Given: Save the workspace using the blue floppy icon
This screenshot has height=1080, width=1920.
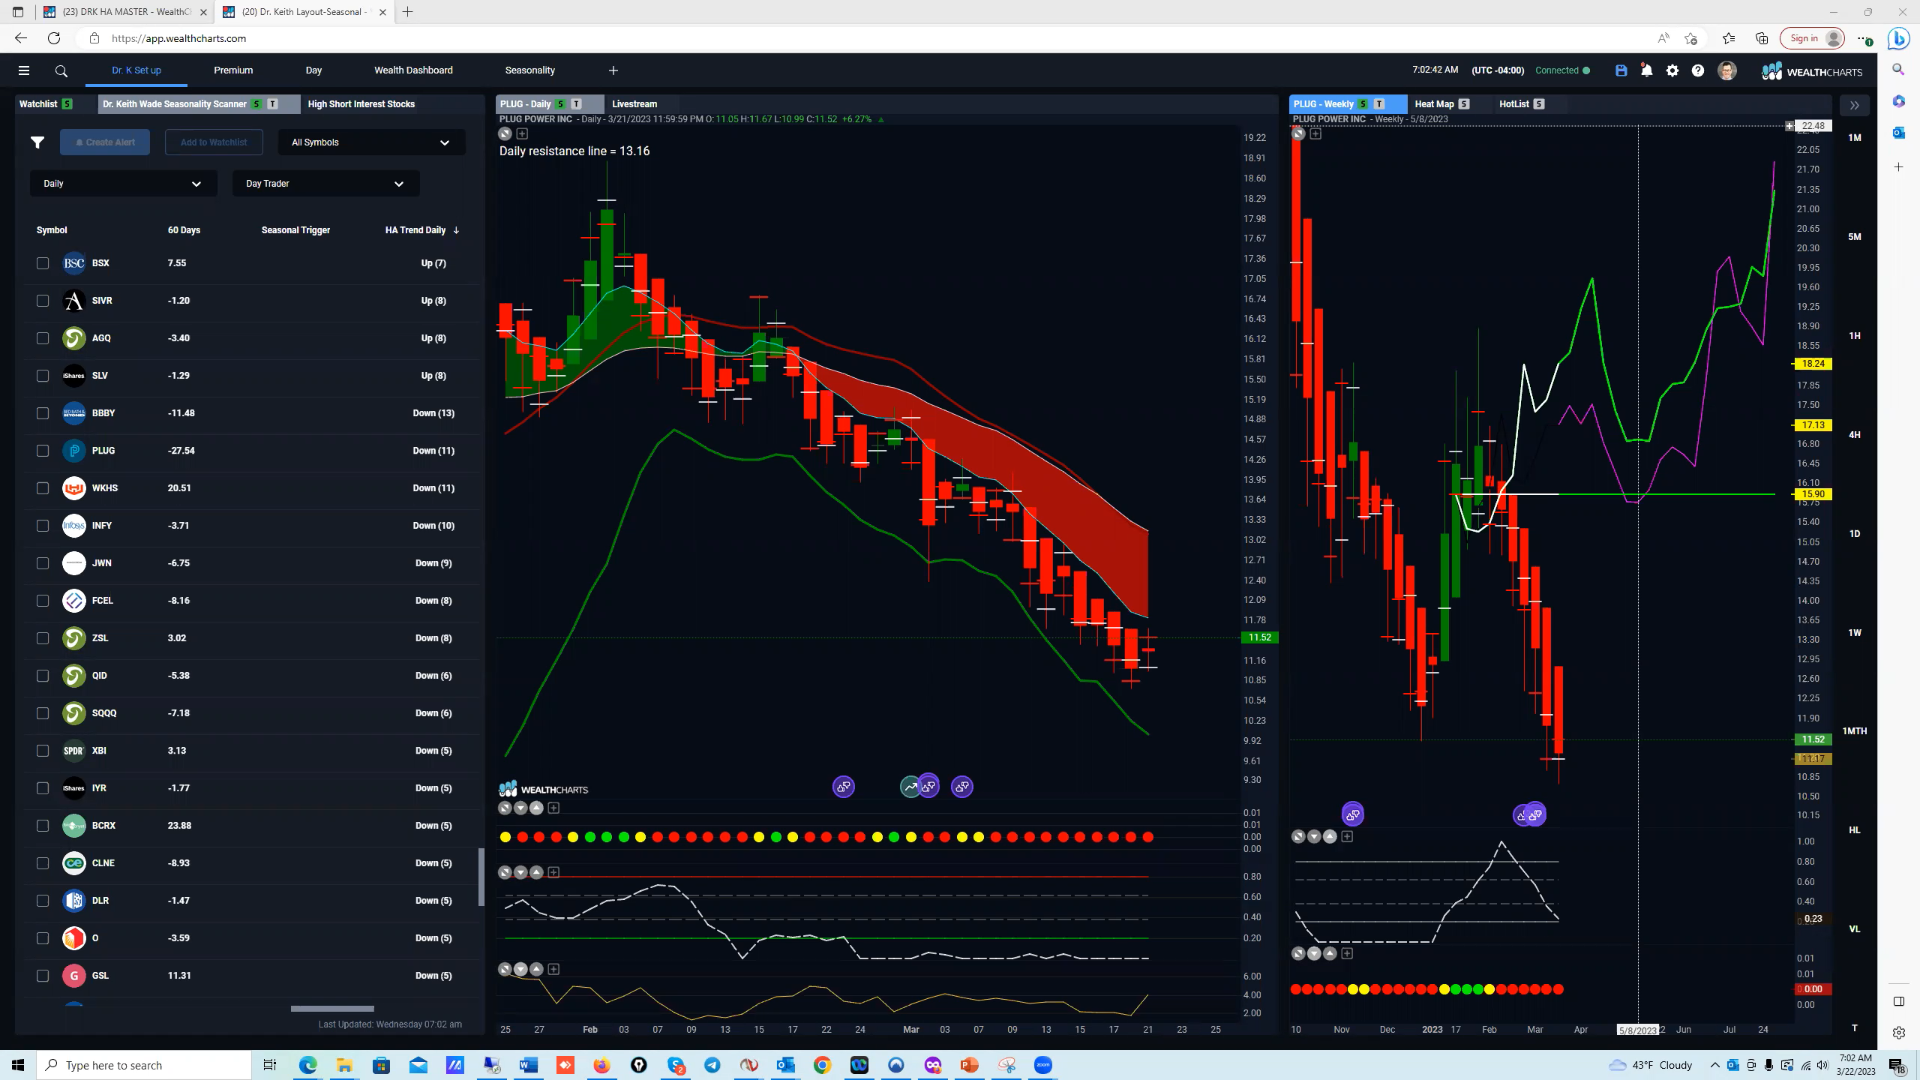Looking at the screenshot, I should click(x=1621, y=71).
